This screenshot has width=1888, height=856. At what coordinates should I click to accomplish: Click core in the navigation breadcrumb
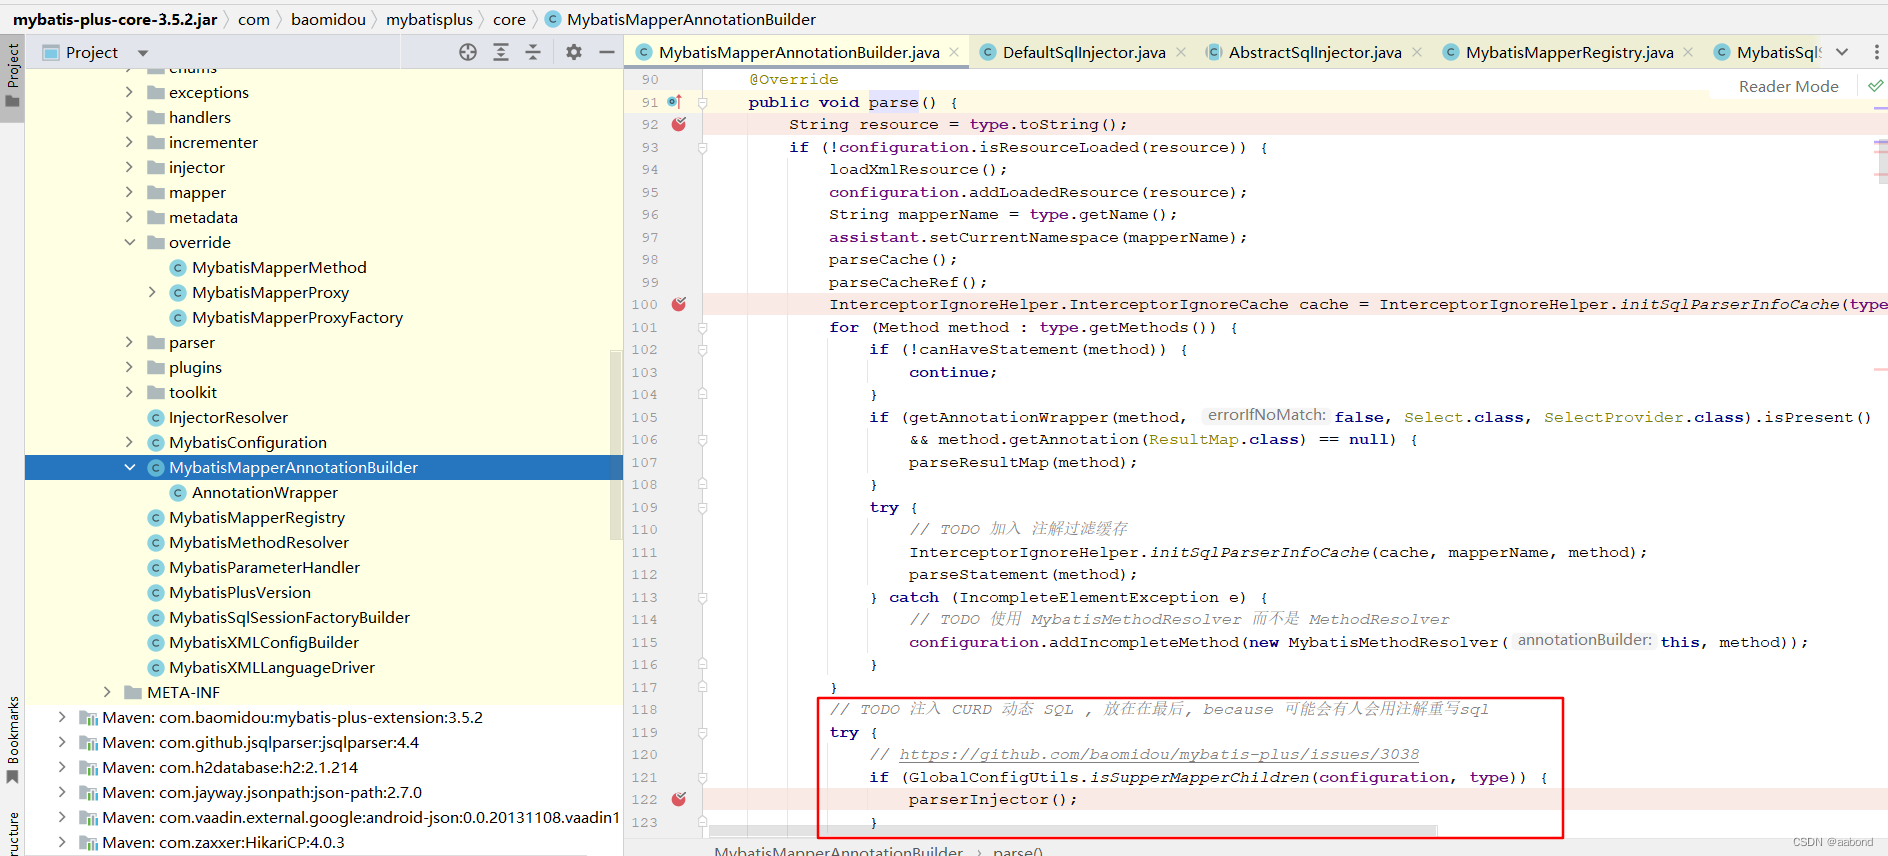[x=509, y=19]
